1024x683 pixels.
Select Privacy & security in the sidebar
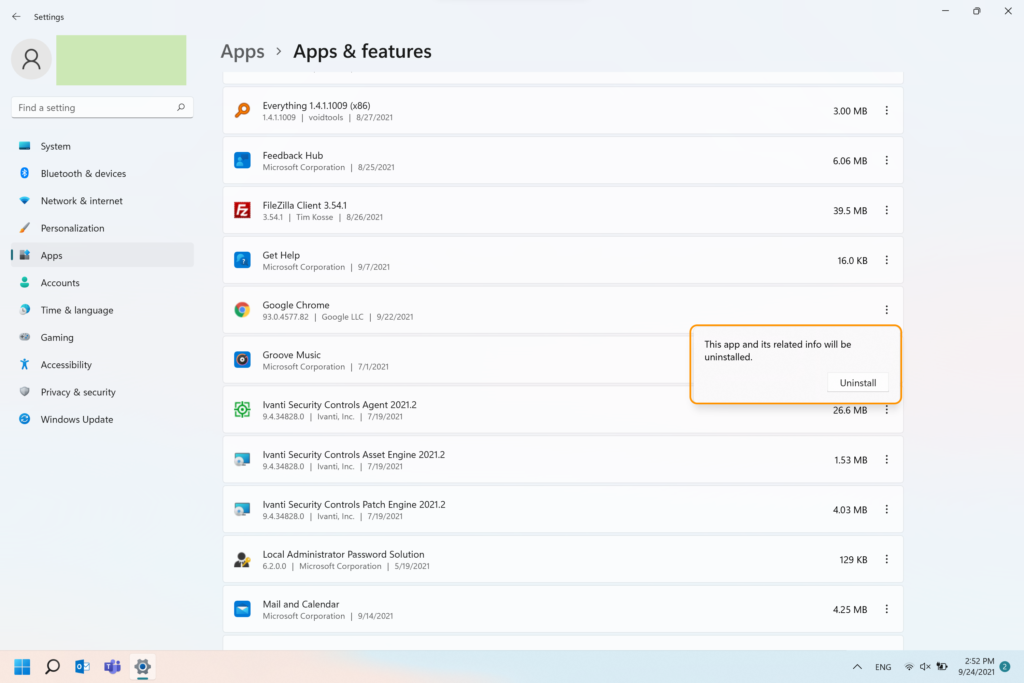pos(78,392)
